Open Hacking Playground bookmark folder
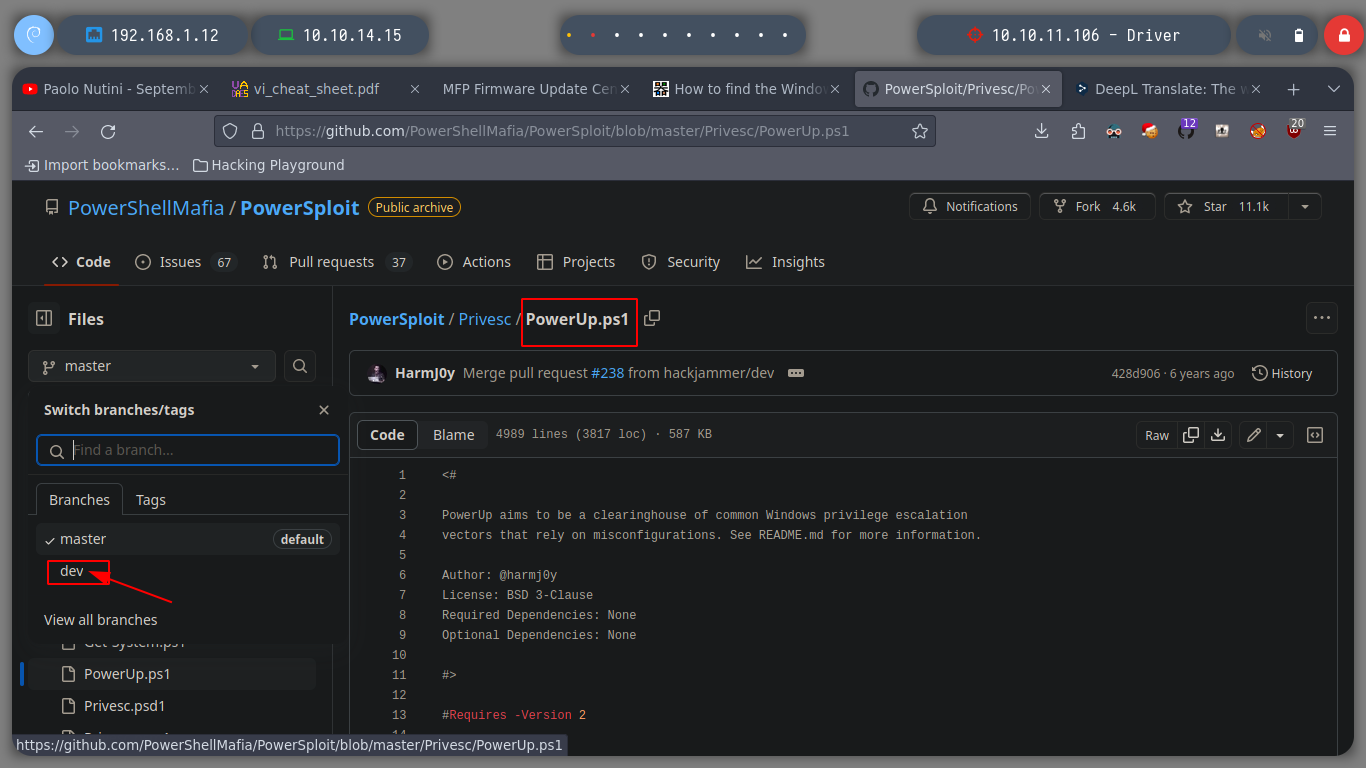1366x768 pixels. point(268,165)
